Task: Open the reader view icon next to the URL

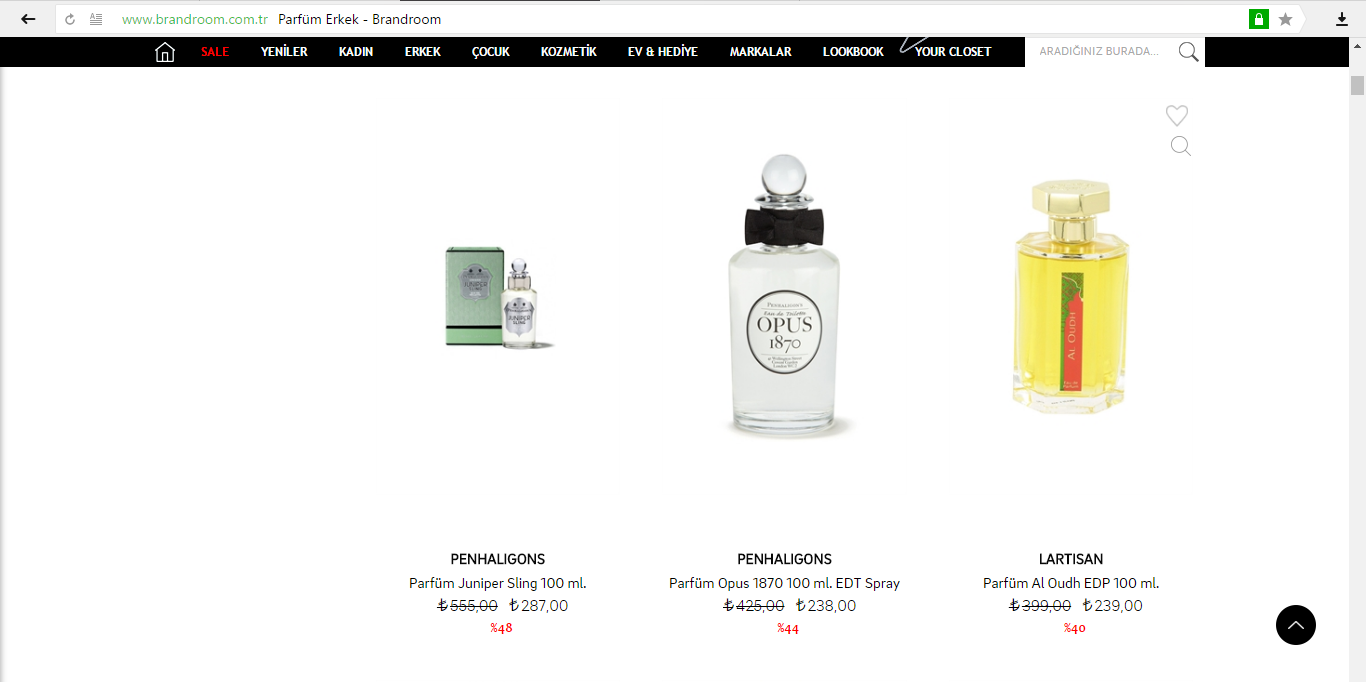Action: tap(96, 19)
